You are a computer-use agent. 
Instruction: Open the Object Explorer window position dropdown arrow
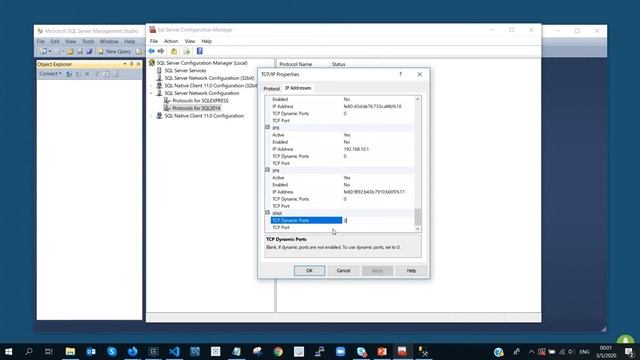tap(124, 64)
